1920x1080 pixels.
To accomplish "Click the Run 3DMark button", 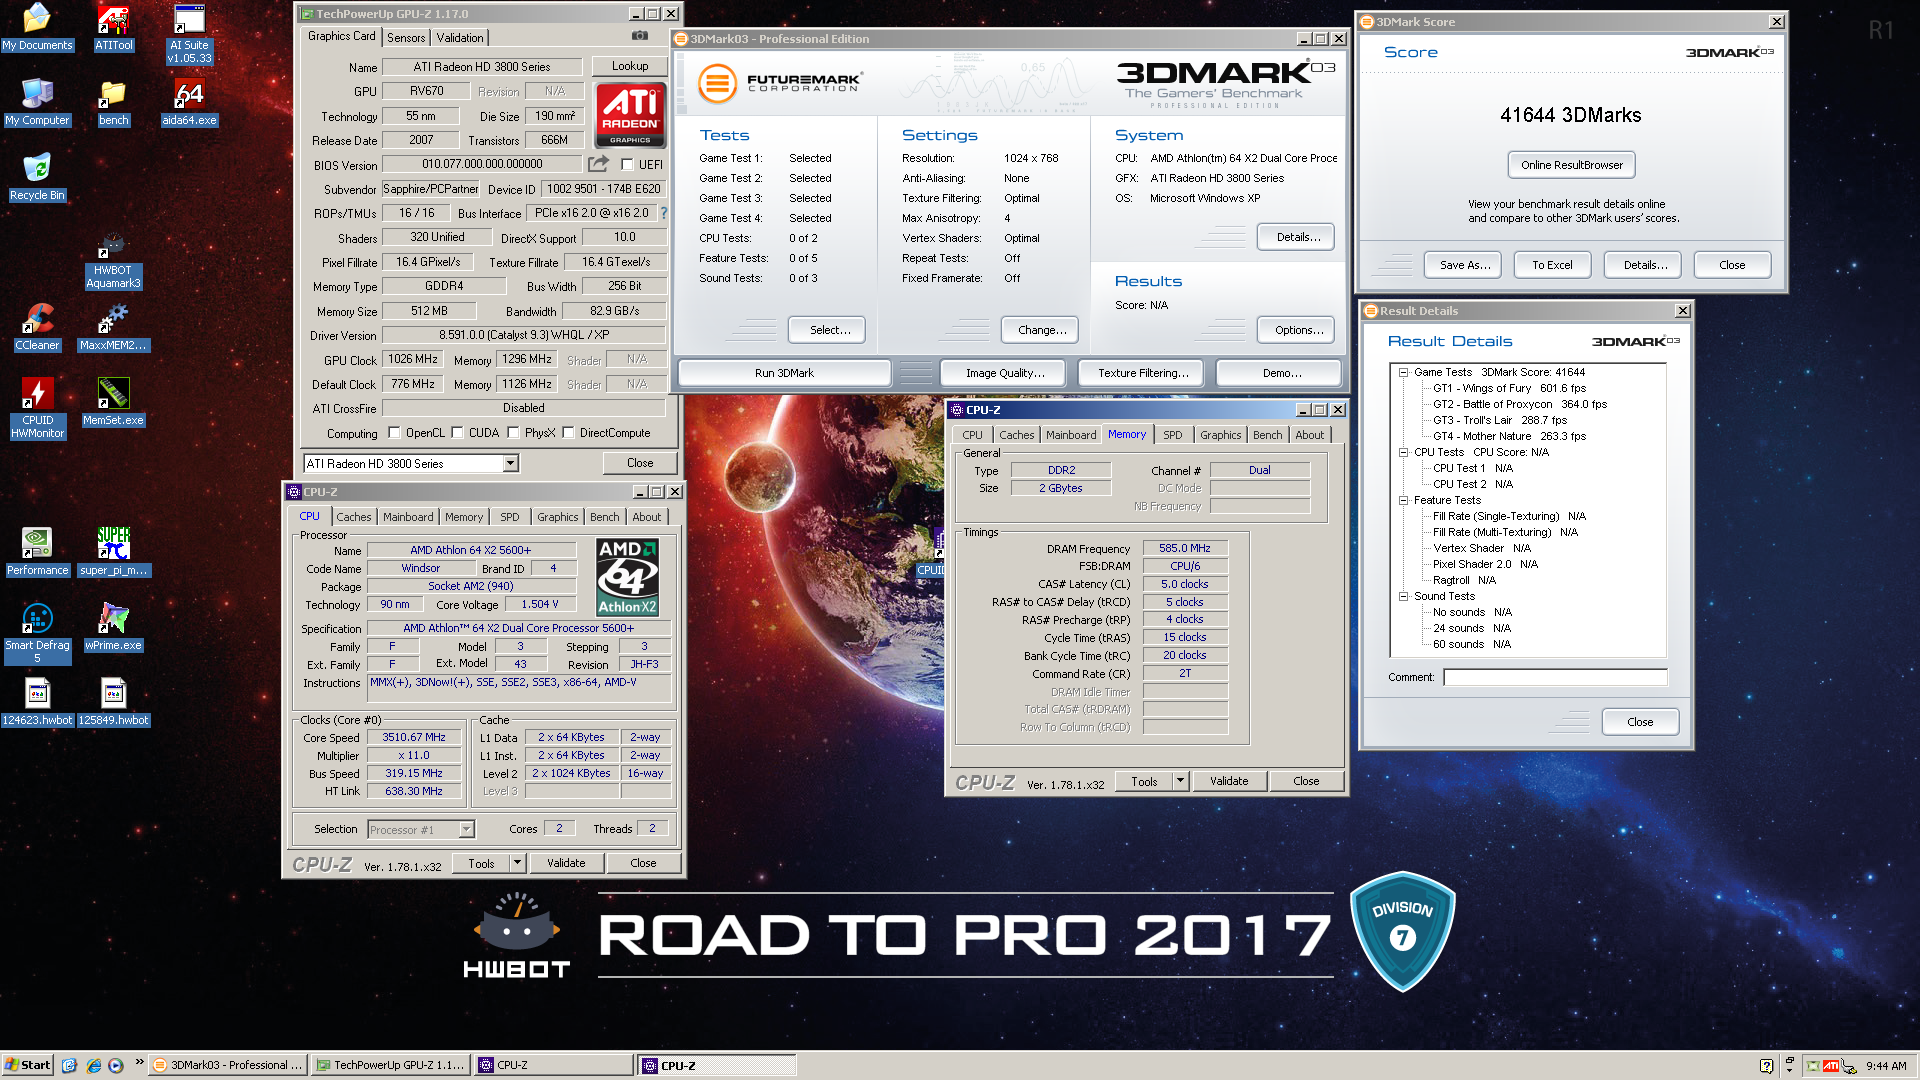I will (784, 373).
